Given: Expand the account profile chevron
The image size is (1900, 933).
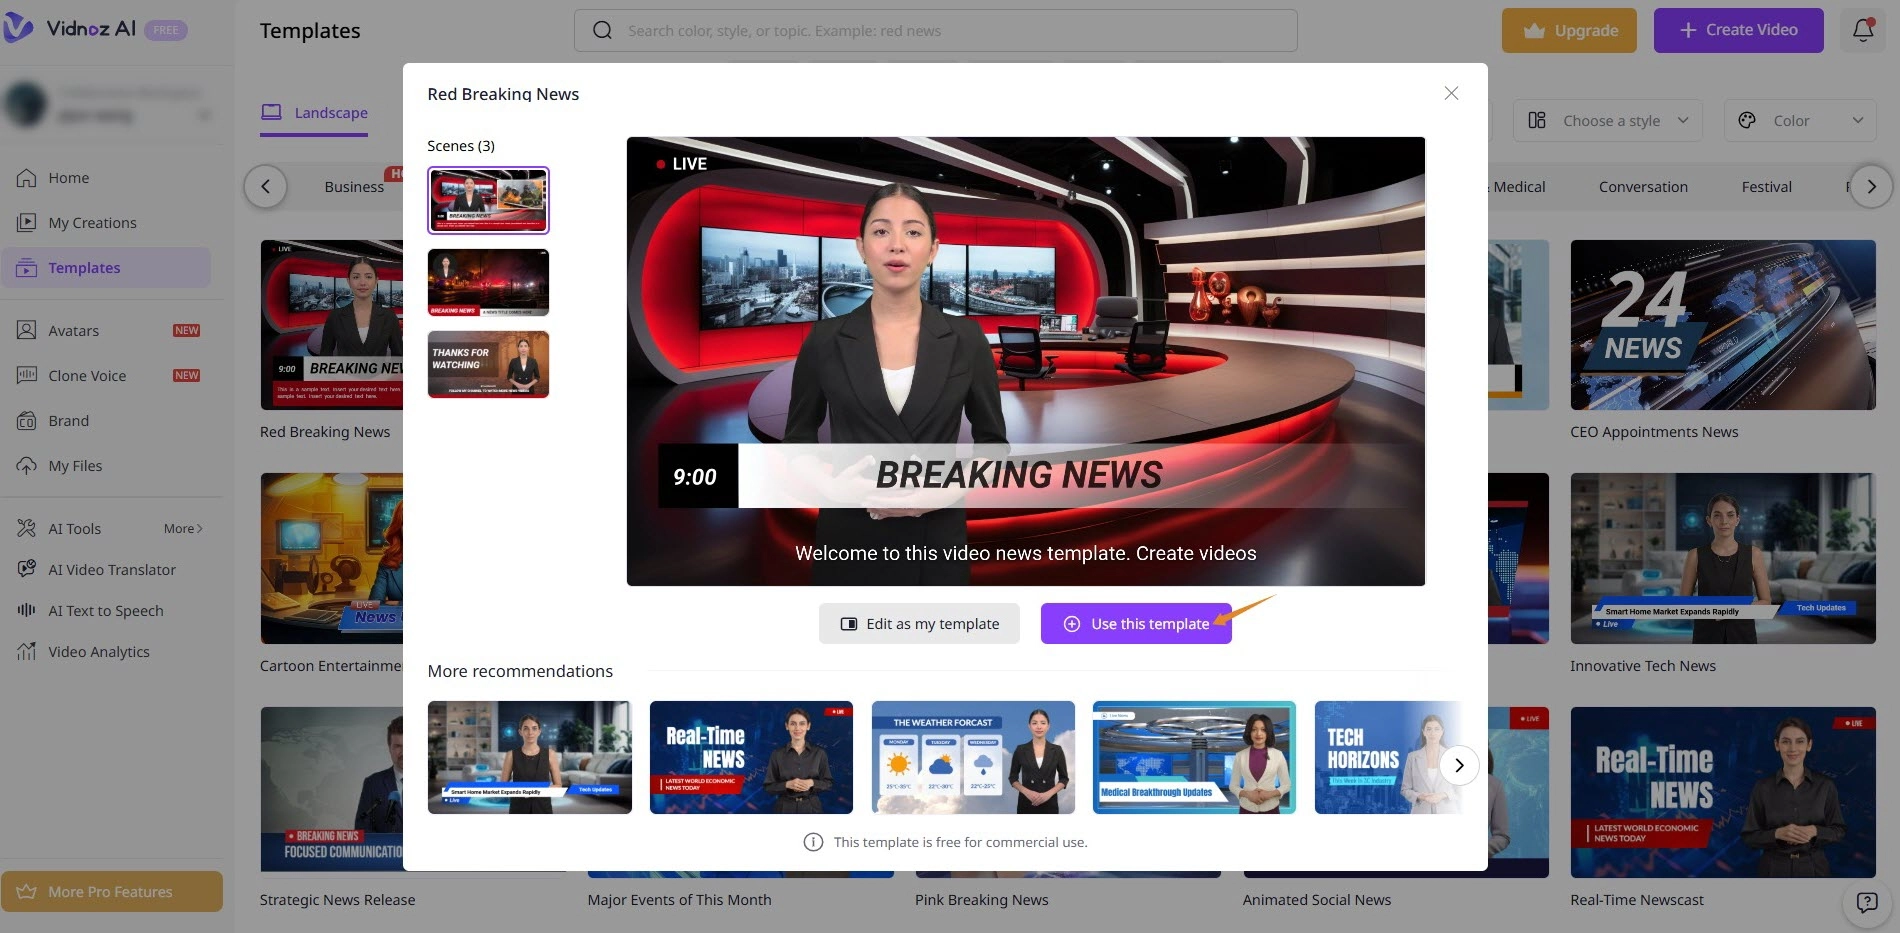Looking at the screenshot, I should click(205, 114).
